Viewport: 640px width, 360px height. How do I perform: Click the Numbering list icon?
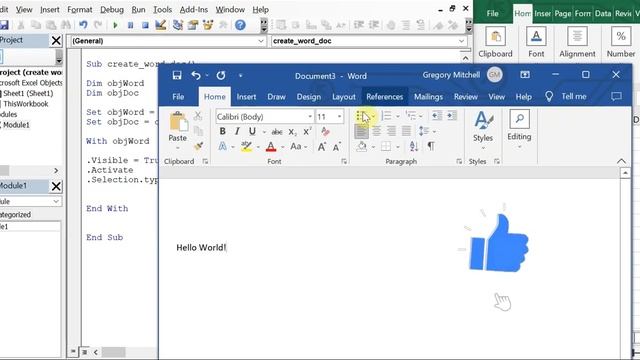[x=386, y=116]
